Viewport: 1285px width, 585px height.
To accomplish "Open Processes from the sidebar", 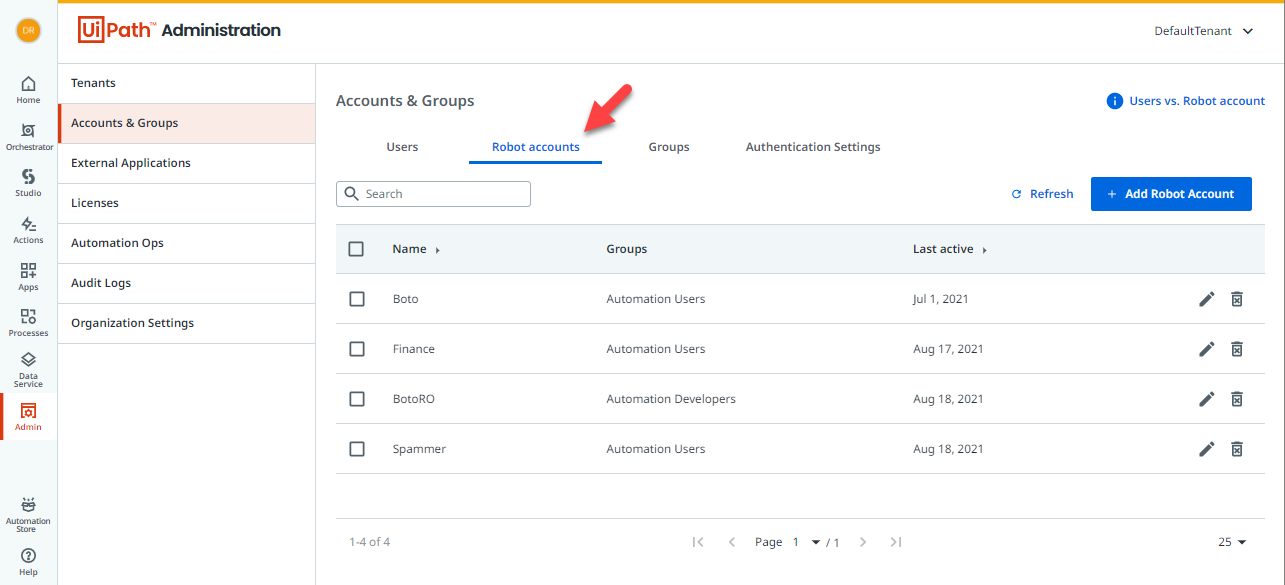I will [x=28, y=322].
